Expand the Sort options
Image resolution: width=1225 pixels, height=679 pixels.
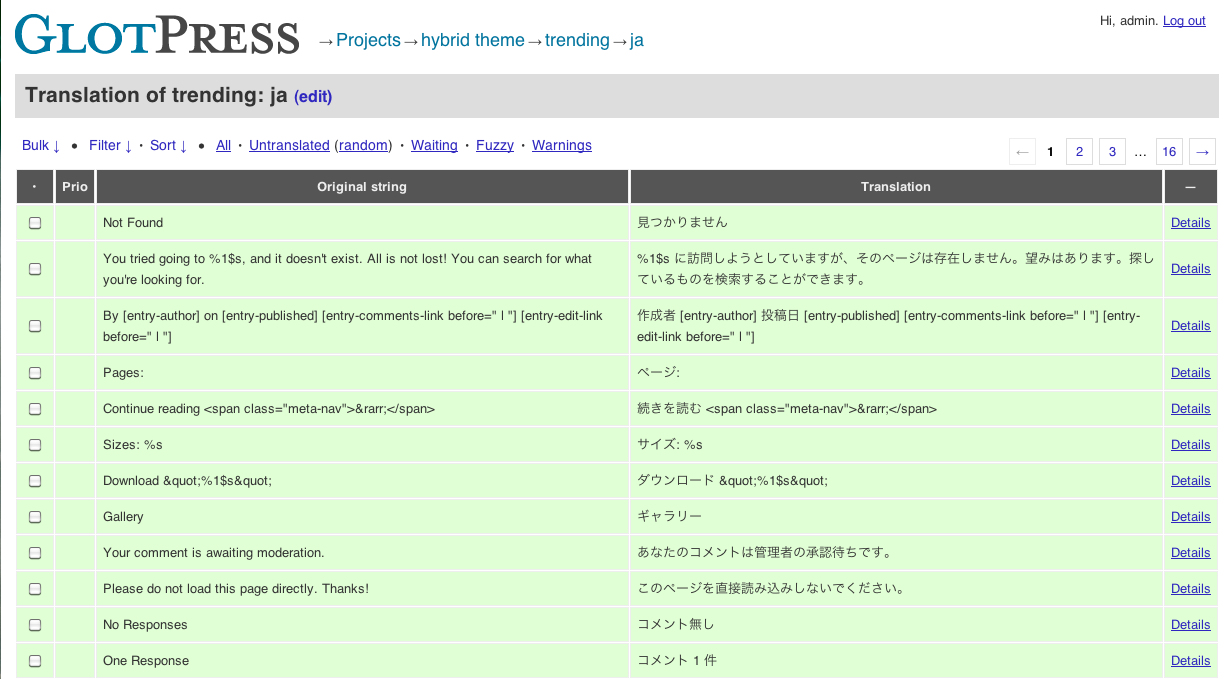click(x=169, y=145)
